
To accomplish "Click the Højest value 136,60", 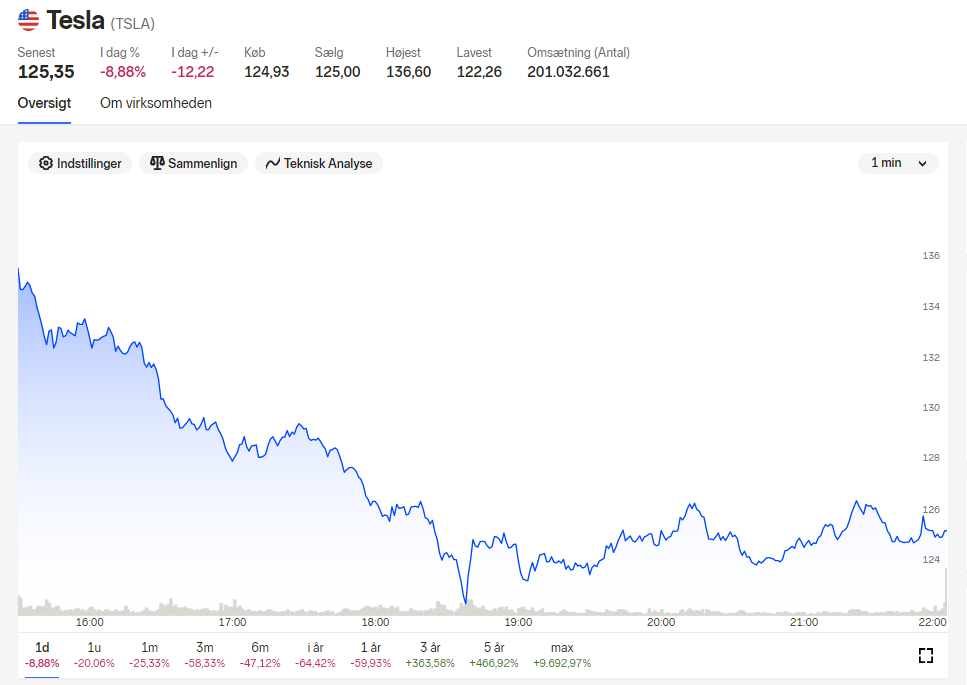I will [x=408, y=72].
